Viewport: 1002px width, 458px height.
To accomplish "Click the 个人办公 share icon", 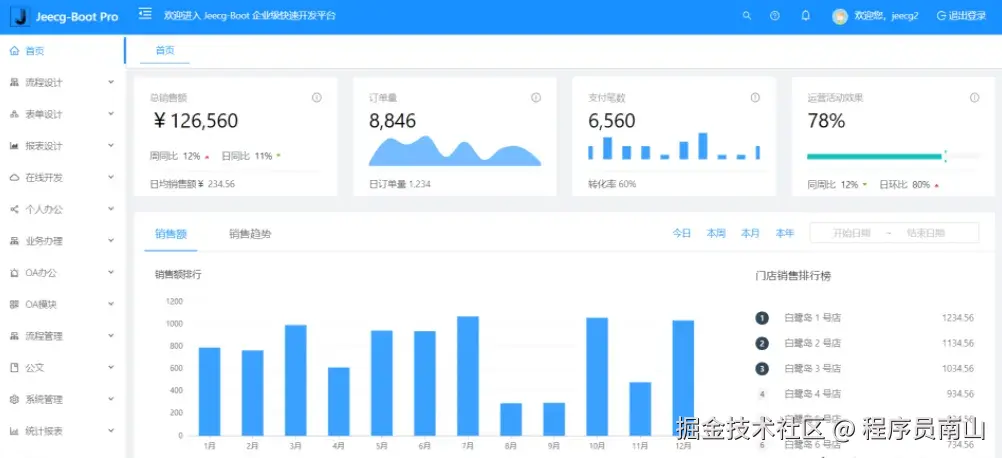I will [14, 210].
